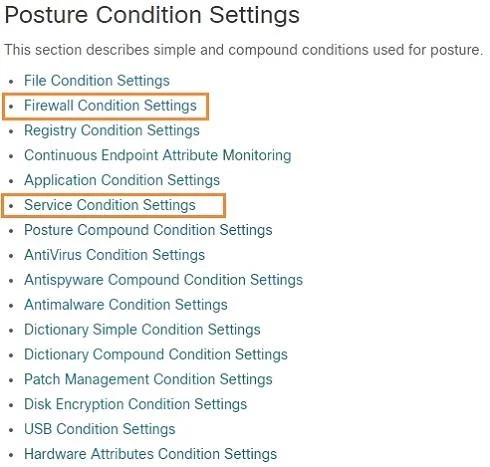Open Disk Encryption Condition Settings link
Viewport: 490px width, 467px height.
(x=135, y=404)
